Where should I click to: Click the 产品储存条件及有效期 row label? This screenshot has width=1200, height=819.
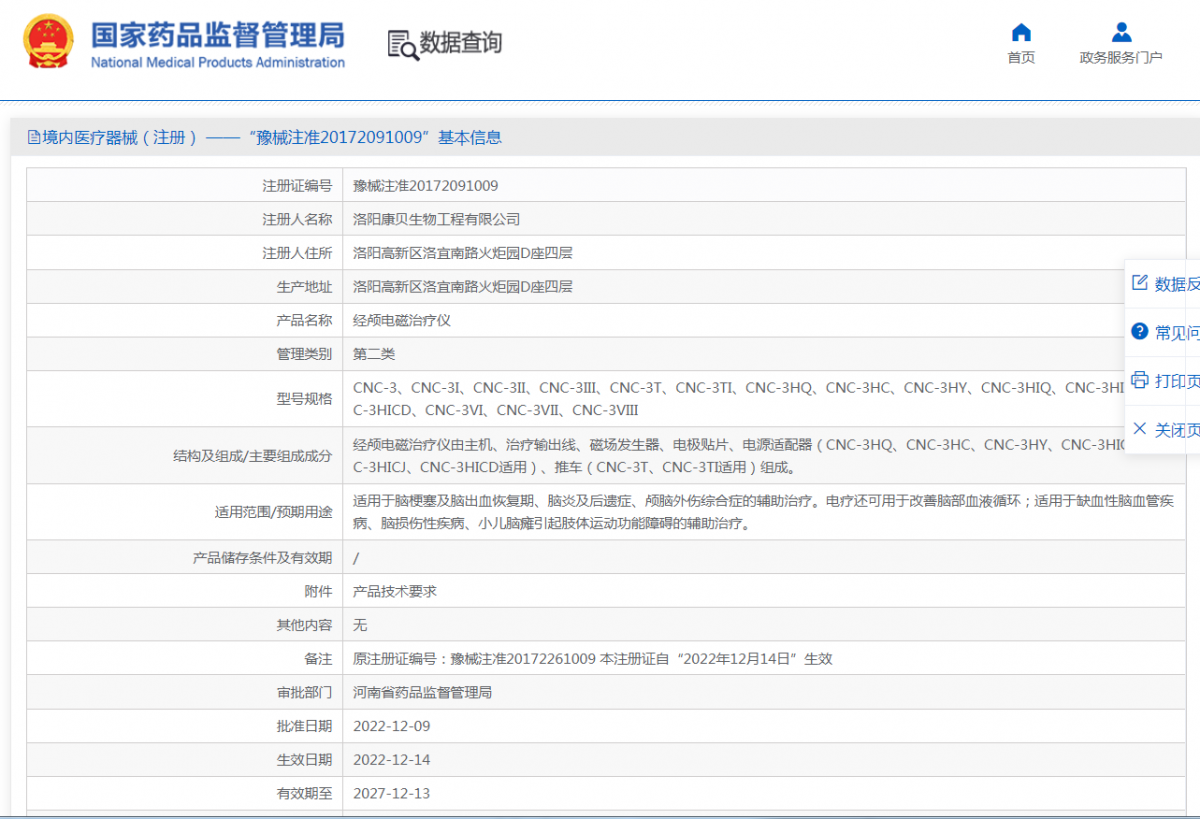262,557
